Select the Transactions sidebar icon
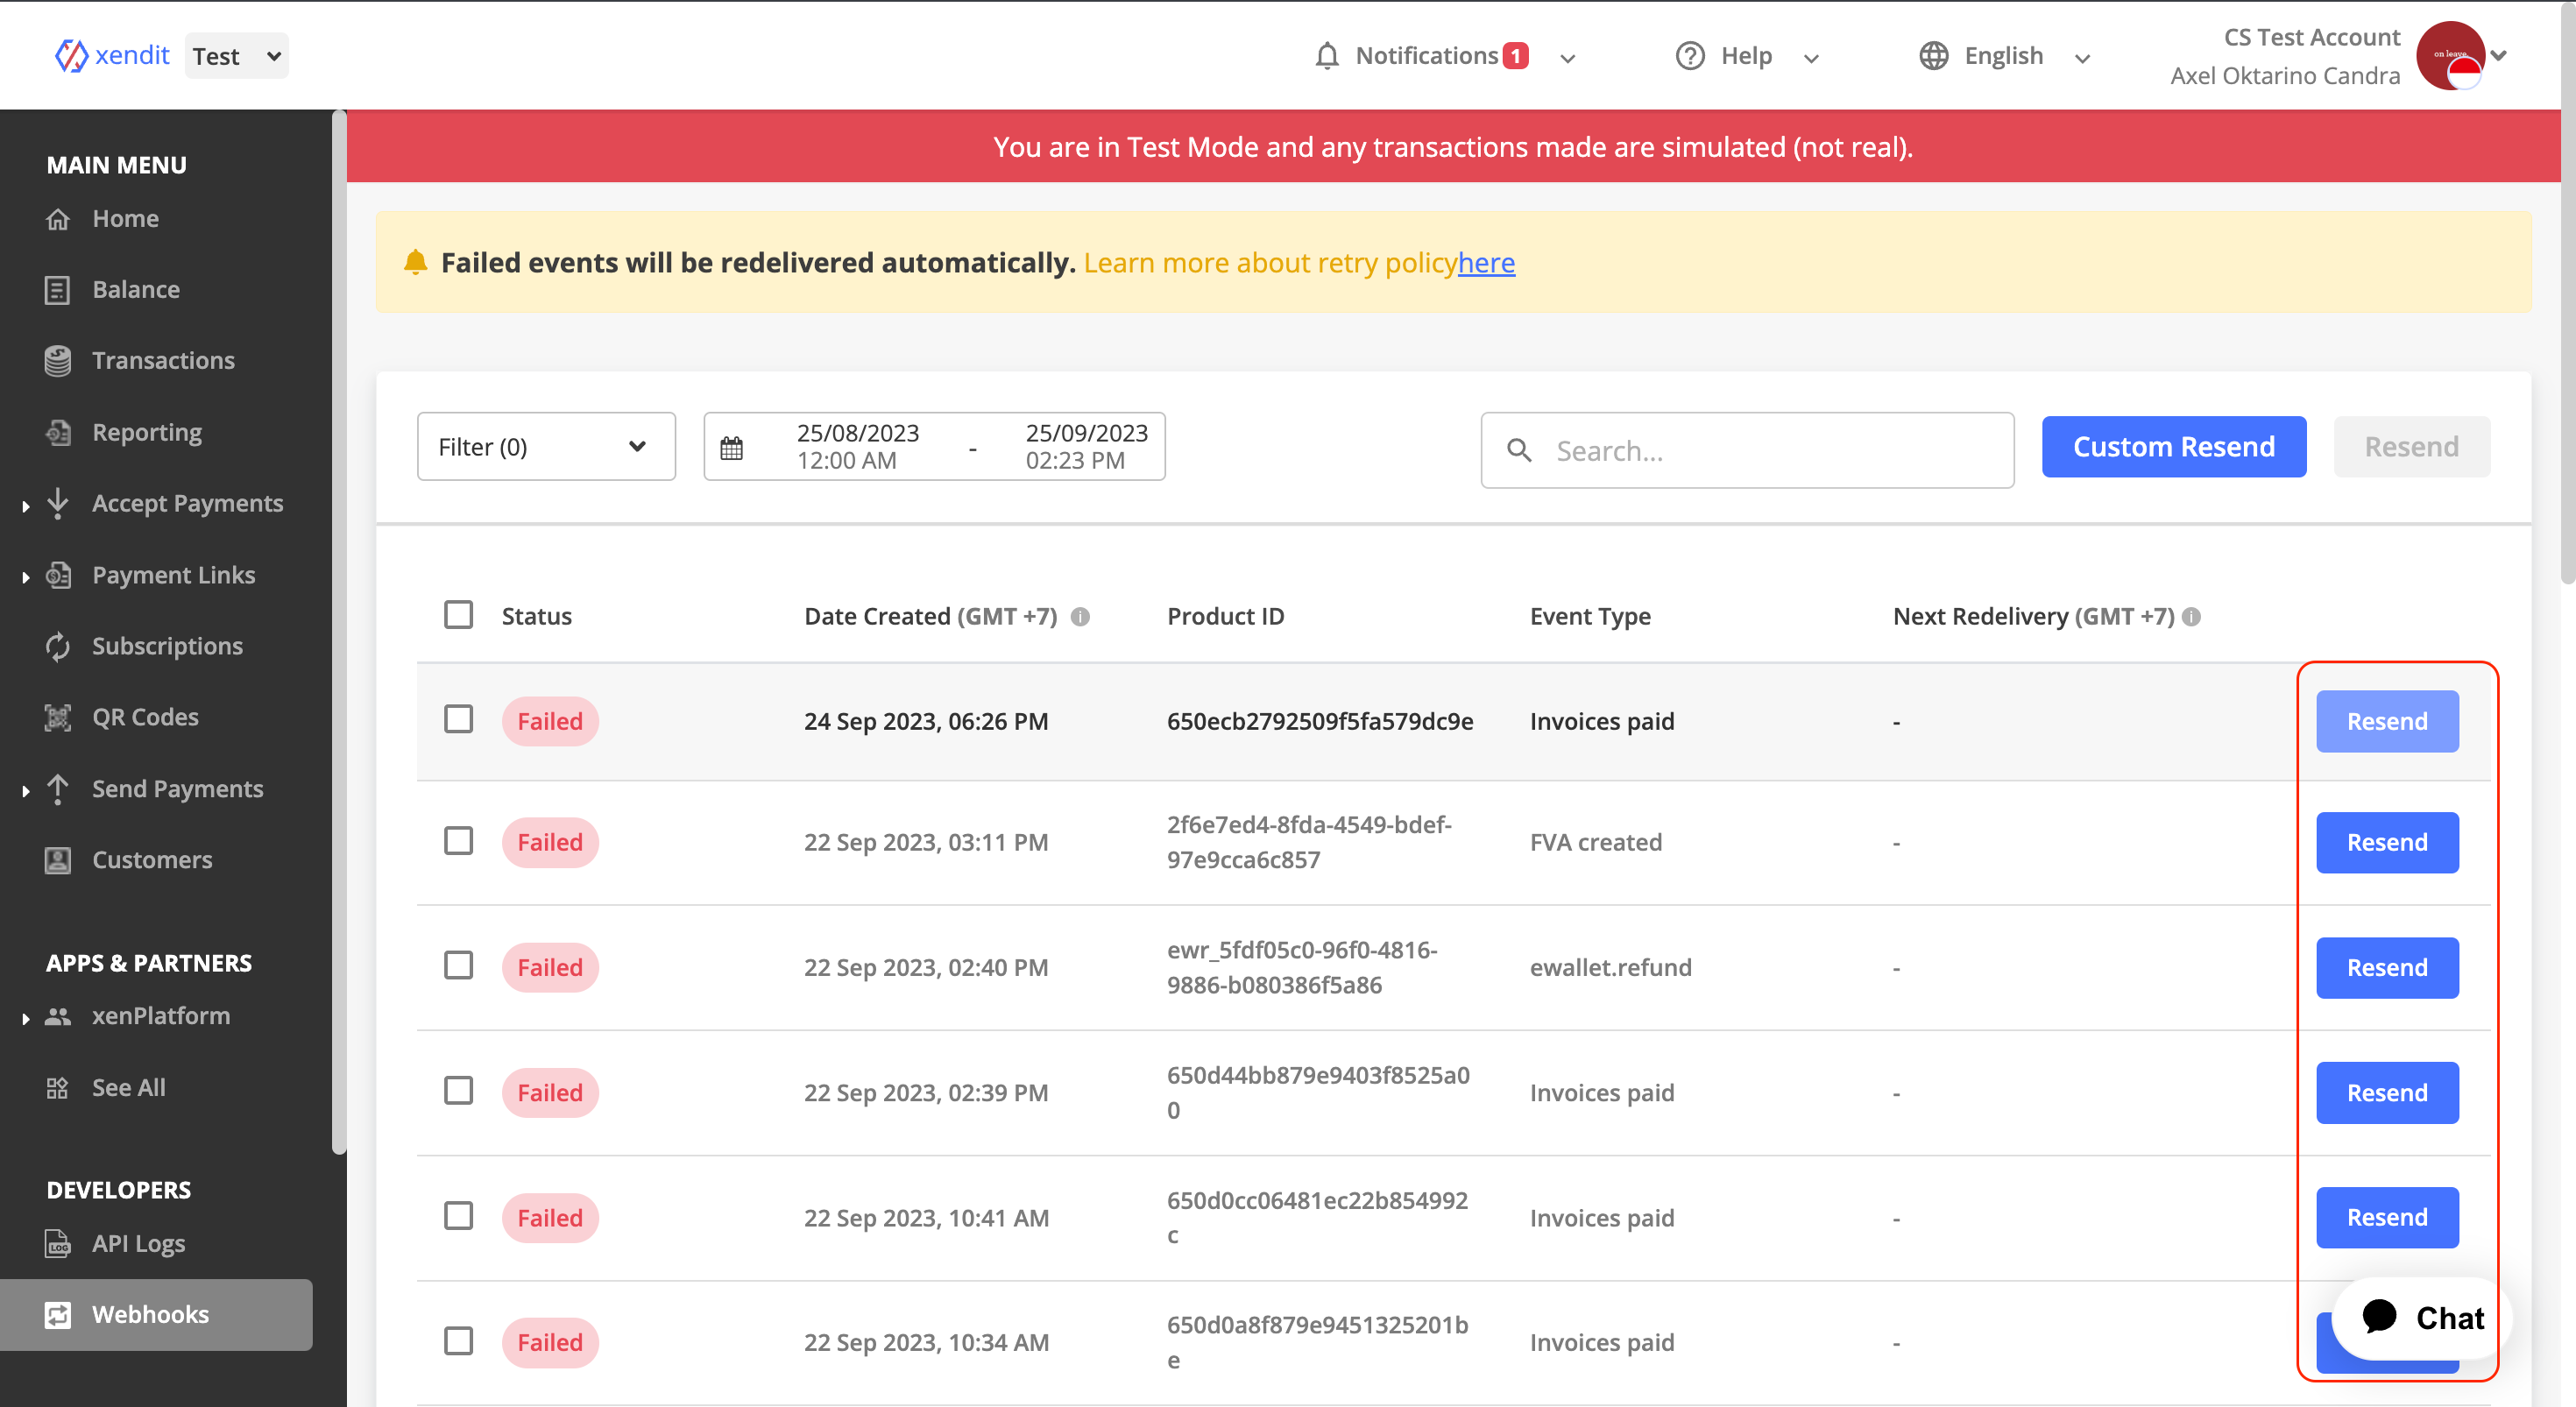Image resolution: width=2576 pixels, height=1407 pixels. (58, 360)
